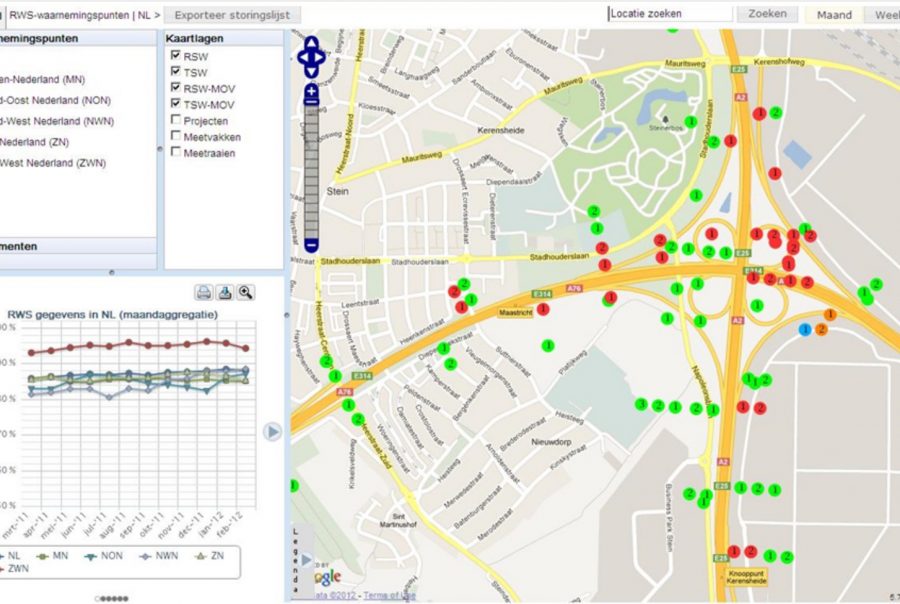
Task: Zoom in with the map plus button
Action: tap(312, 92)
